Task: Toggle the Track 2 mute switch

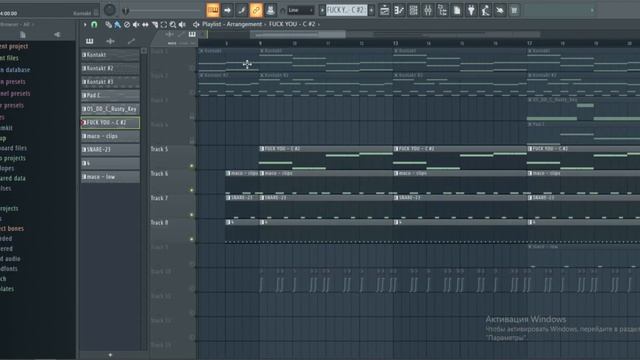Action: click(x=192, y=92)
